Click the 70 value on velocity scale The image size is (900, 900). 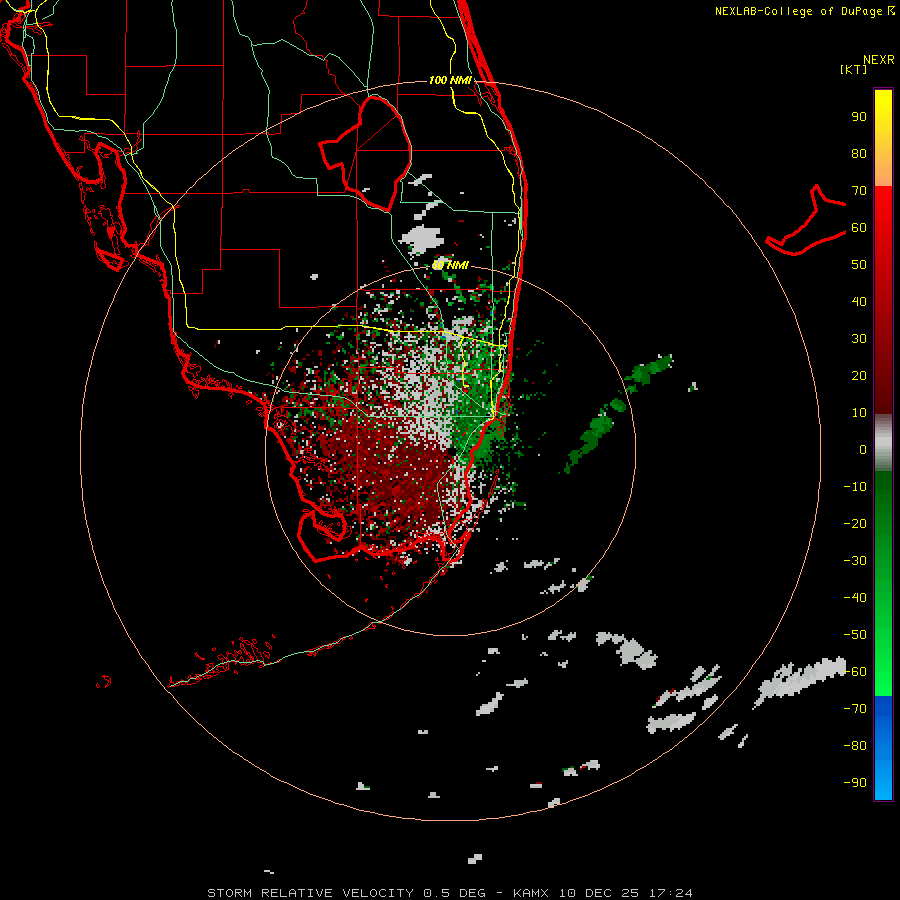pos(859,191)
